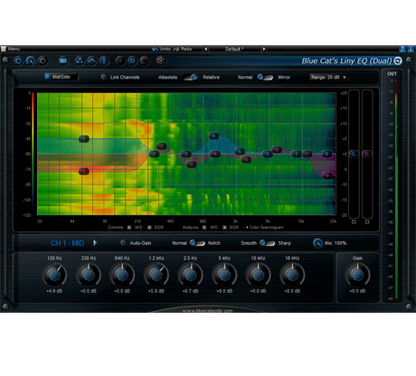Click the snowflake freeze toolbar icon
Image resolution: width=416 pixels, height=376 pixels.
tap(161, 61)
